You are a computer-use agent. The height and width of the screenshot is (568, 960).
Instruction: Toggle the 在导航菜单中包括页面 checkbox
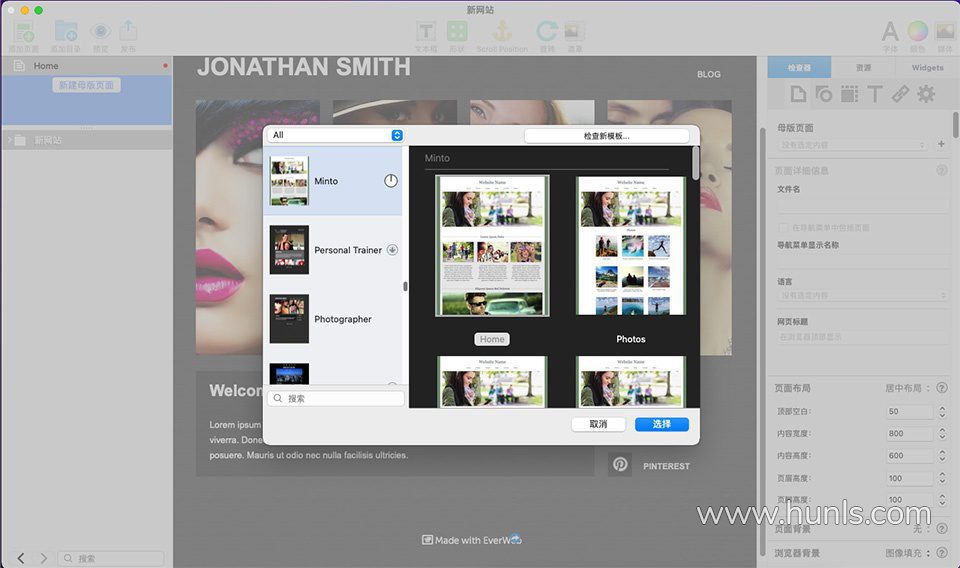click(783, 227)
